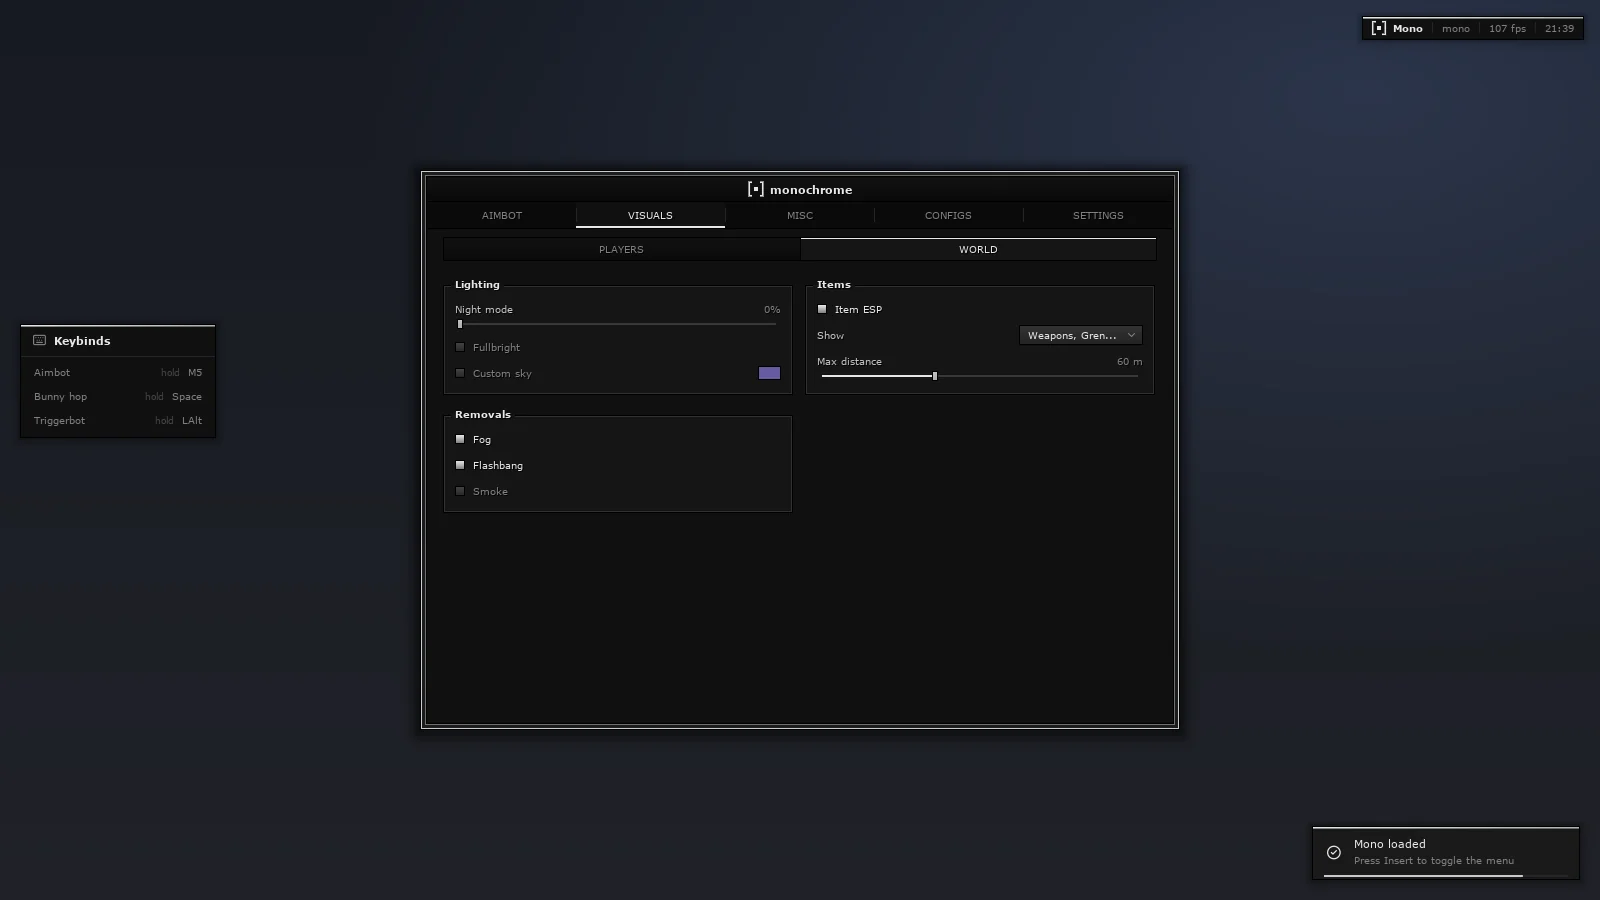Open the SETTINGS tab

tap(1098, 215)
